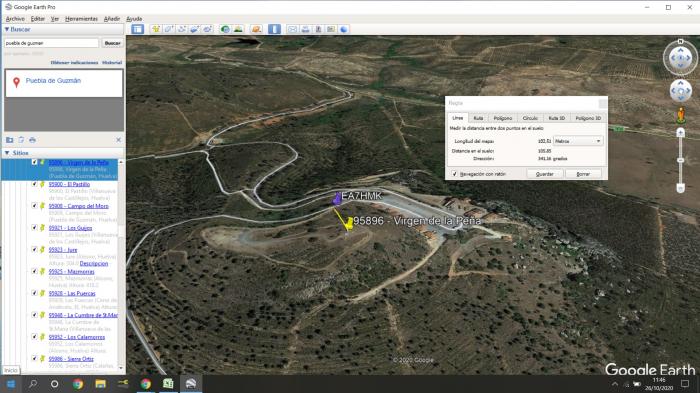Image resolution: width=700 pixels, height=393 pixels.
Task: Open the Herramientas menu
Action: tap(81, 19)
